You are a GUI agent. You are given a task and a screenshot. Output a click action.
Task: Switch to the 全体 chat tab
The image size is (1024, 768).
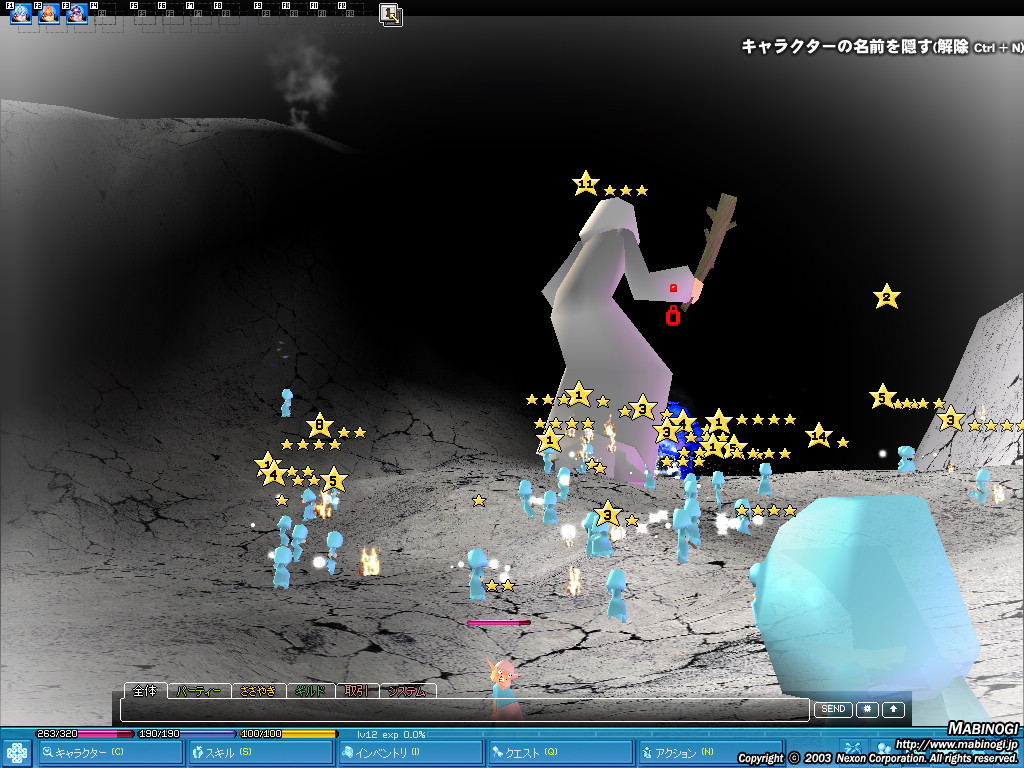(x=145, y=691)
